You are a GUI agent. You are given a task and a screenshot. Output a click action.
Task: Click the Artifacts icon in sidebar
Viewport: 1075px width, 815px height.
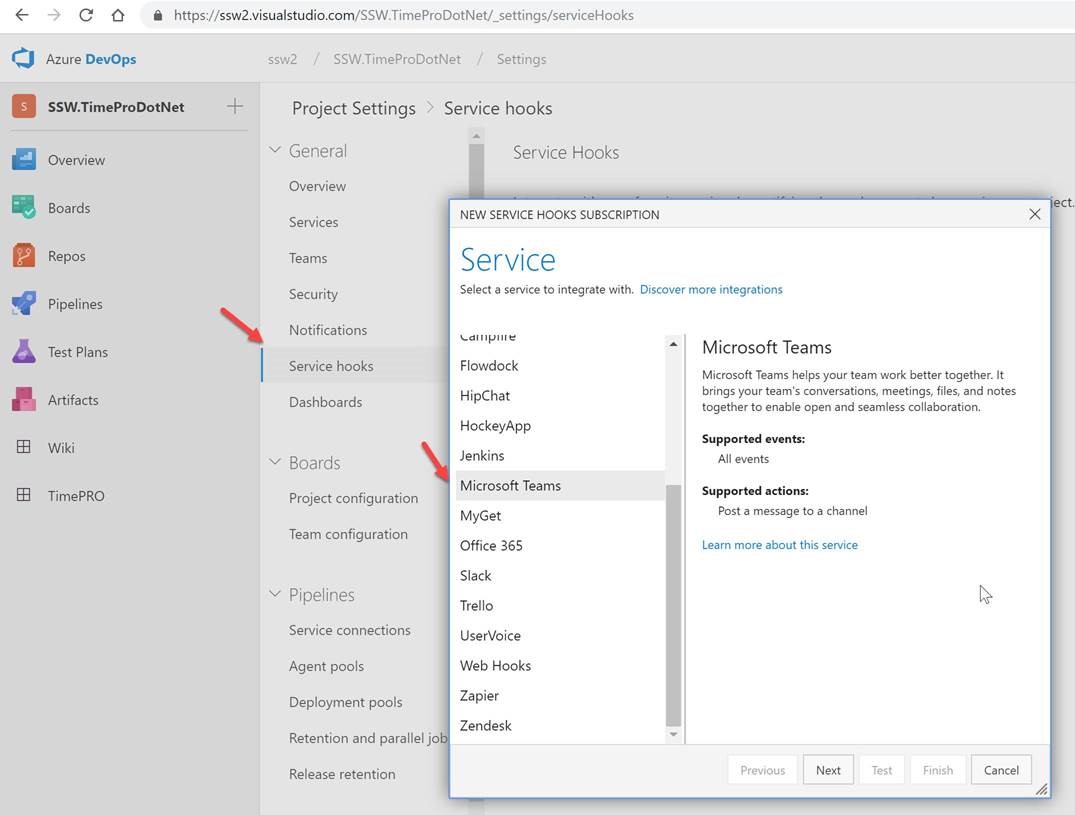[x=24, y=400]
